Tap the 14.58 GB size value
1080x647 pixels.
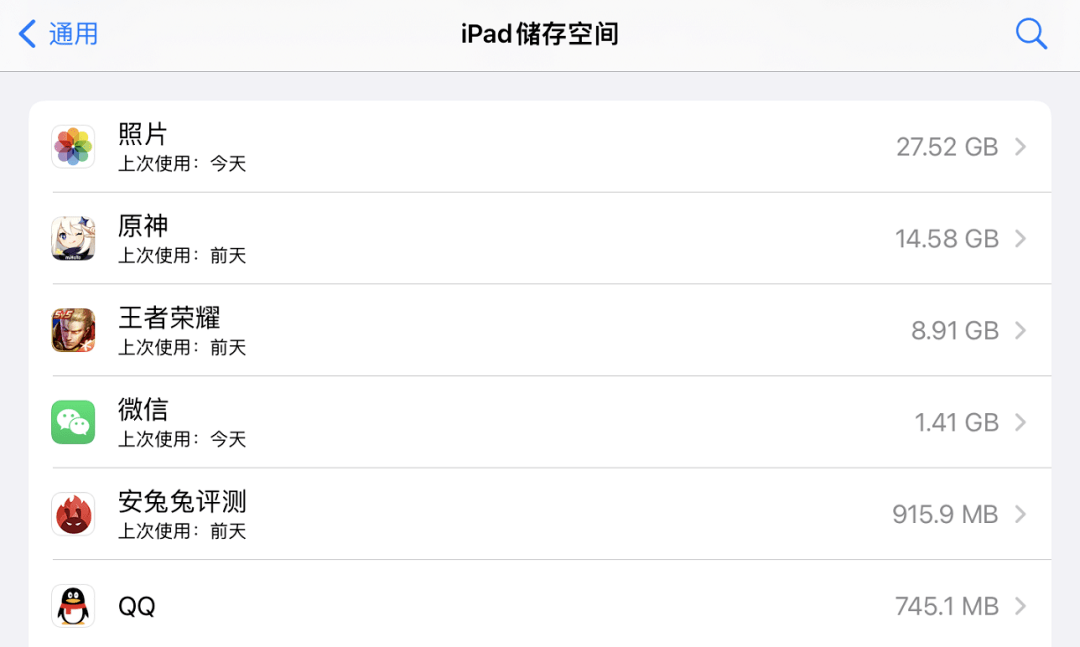pos(947,239)
